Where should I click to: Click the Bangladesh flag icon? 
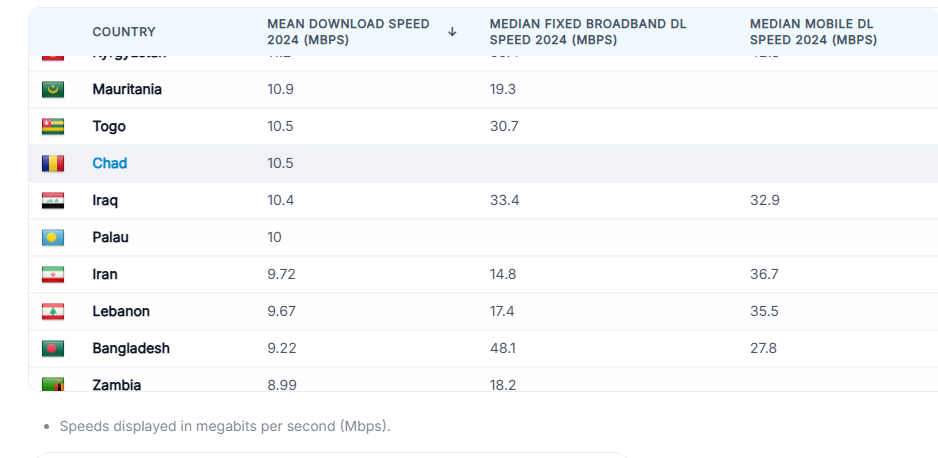click(x=53, y=349)
